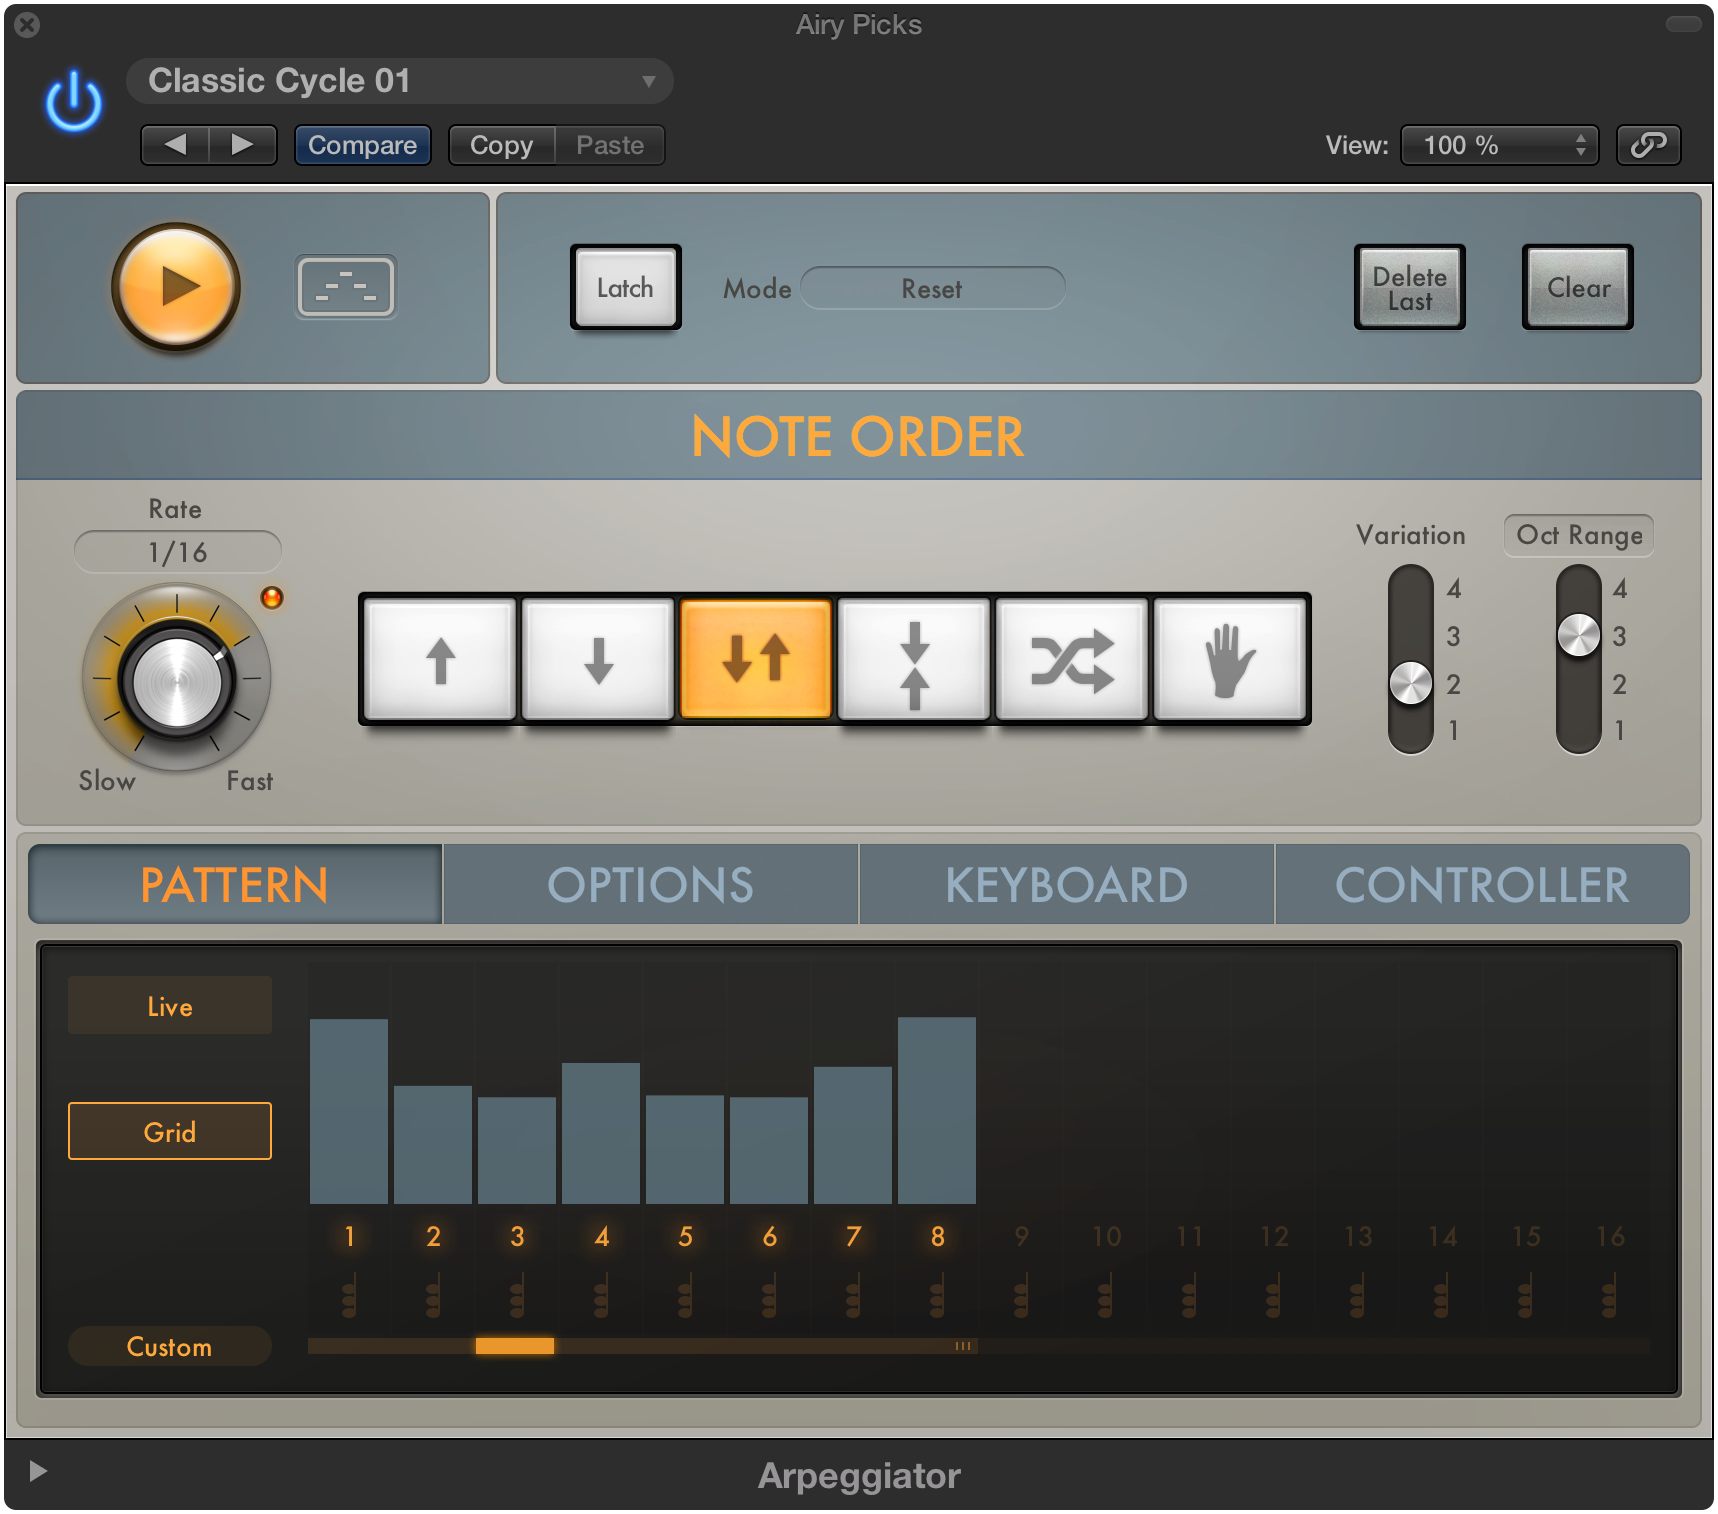The image size is (1718, 1514).
Task: Click chord icon under step 8
Action: 937,1296
